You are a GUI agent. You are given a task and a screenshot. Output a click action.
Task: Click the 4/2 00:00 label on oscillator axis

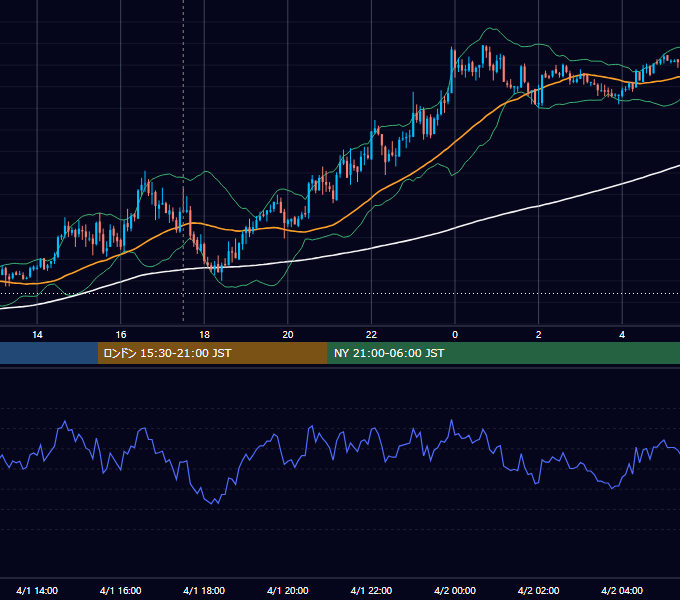point(455,590)
